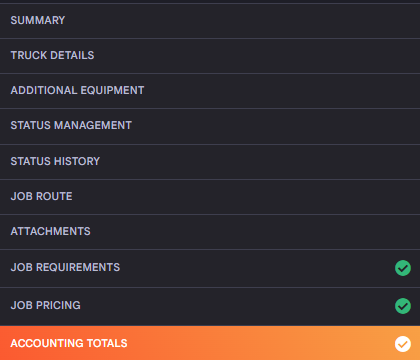Open the Truck Details section
Viewport: 420px width, 360px height.
point(210,56)
